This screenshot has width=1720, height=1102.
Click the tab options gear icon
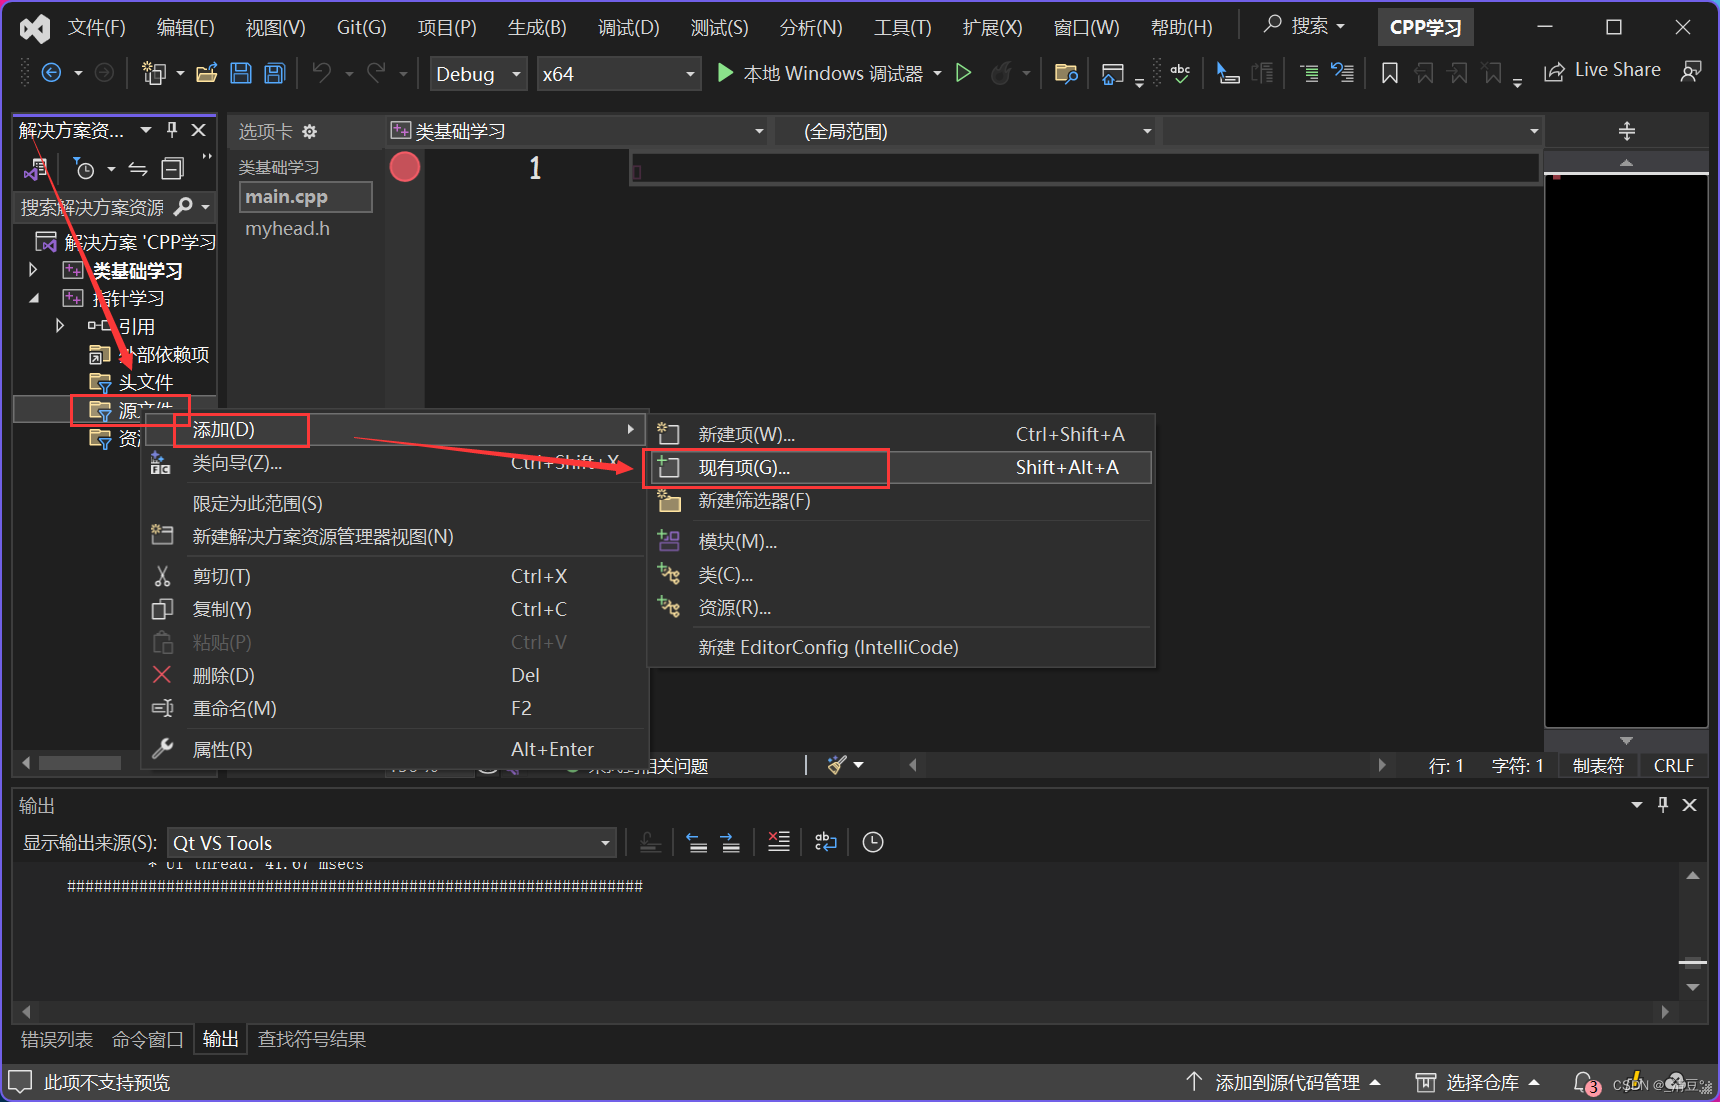tap(310, 132)
